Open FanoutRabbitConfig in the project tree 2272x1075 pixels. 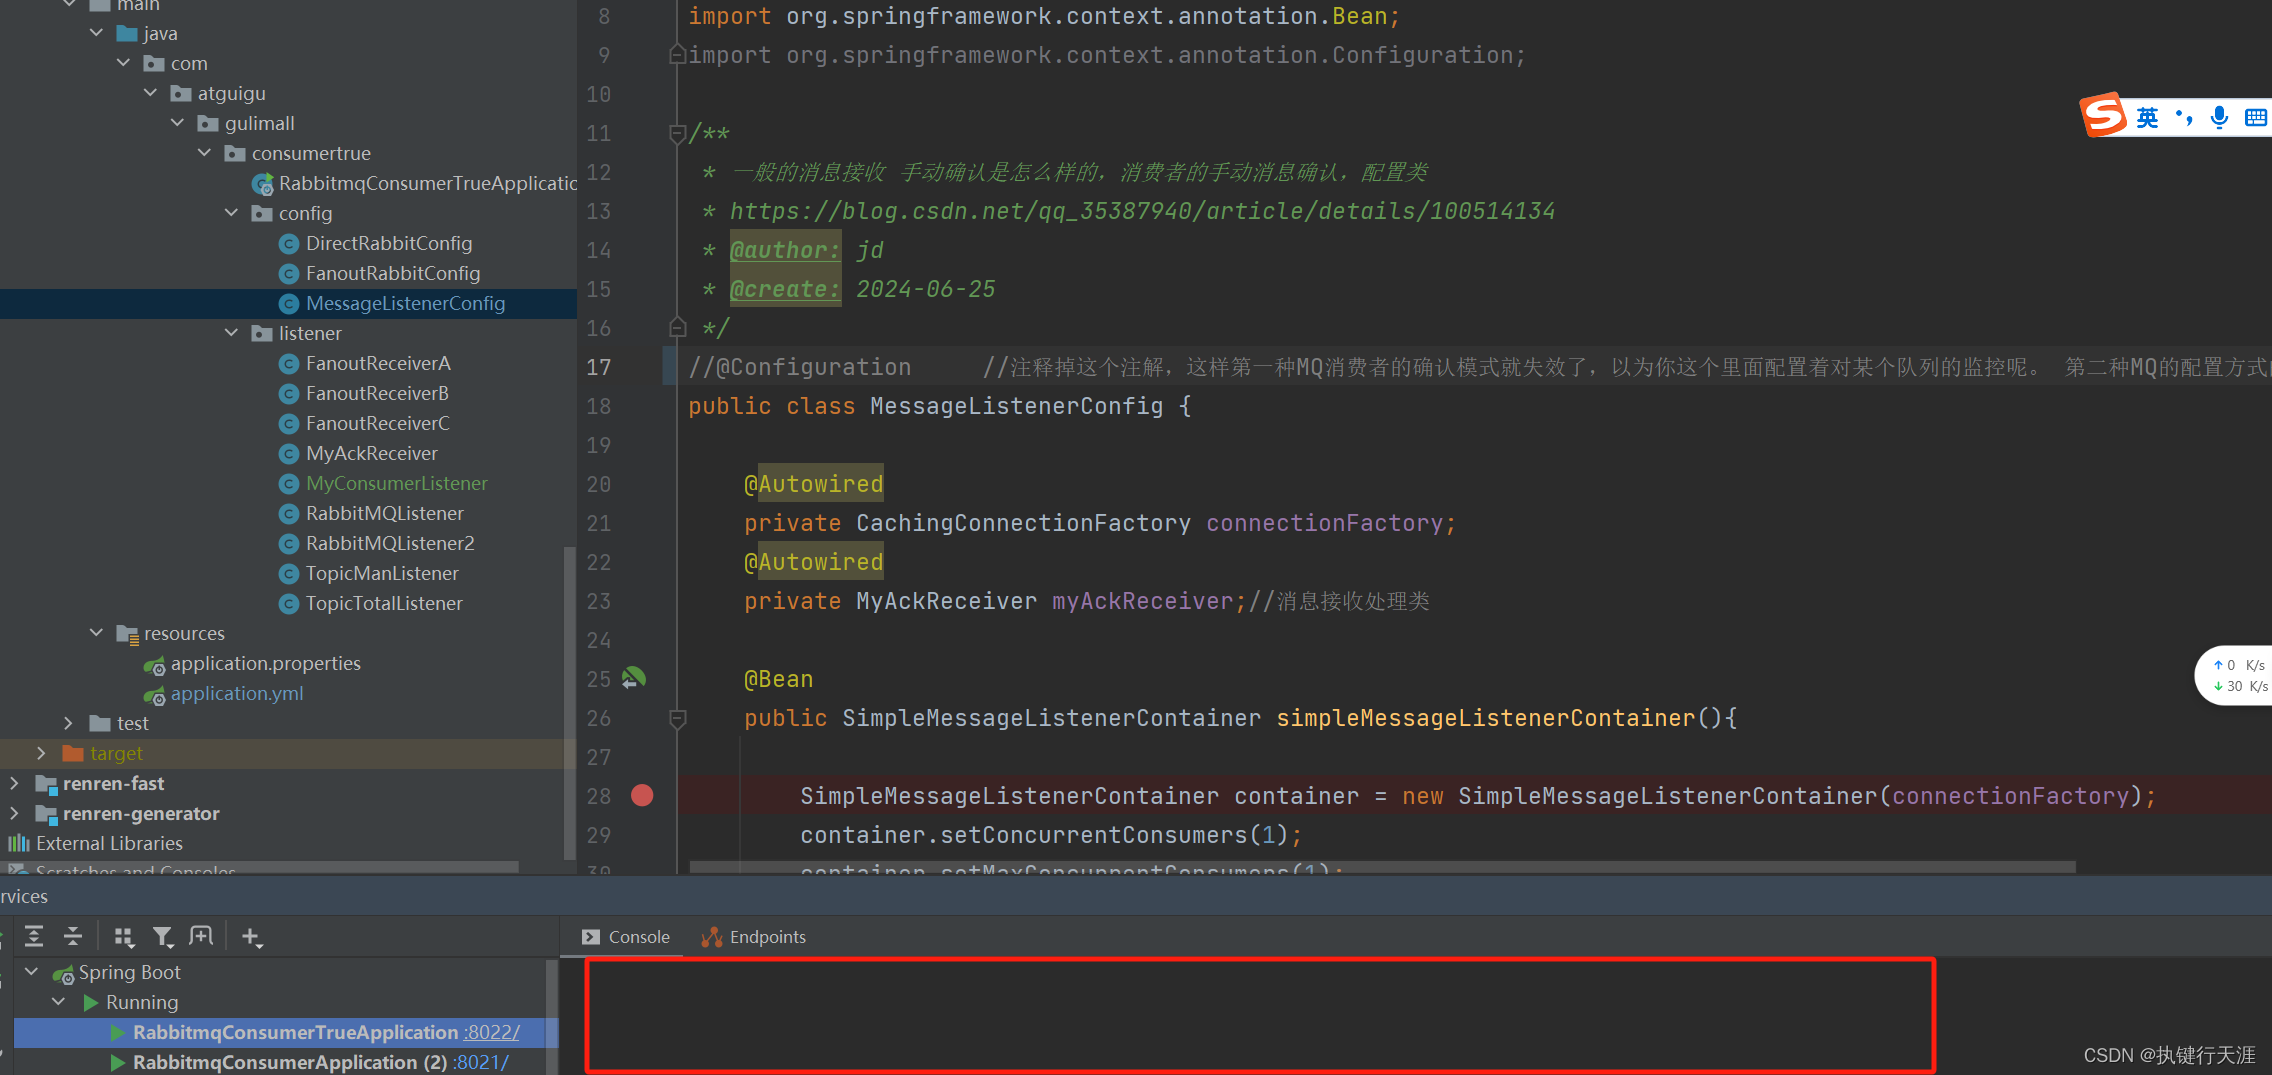[392, 273]
